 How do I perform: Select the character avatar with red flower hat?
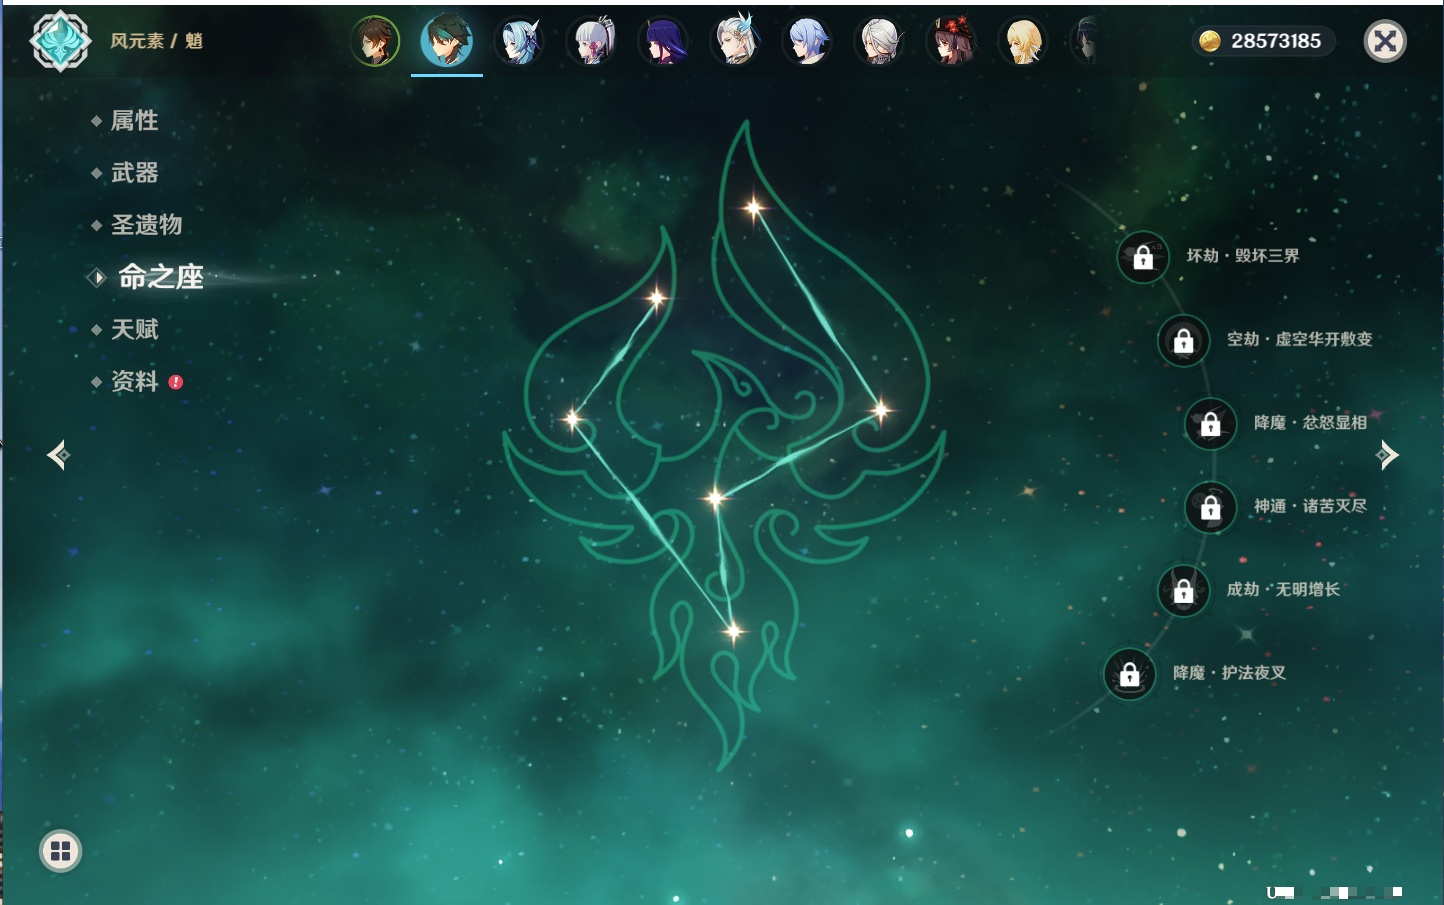pos(951,41)
